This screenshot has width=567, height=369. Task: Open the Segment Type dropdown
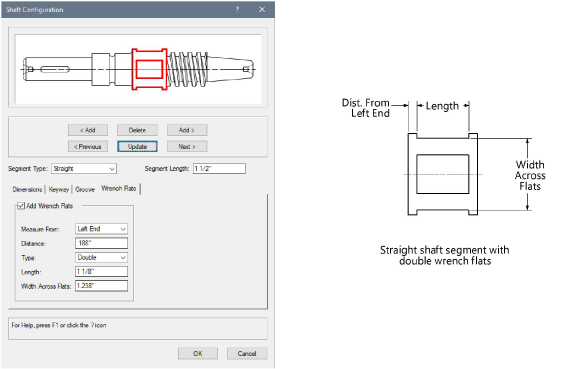pyautogui.click(x=84, y=169)
